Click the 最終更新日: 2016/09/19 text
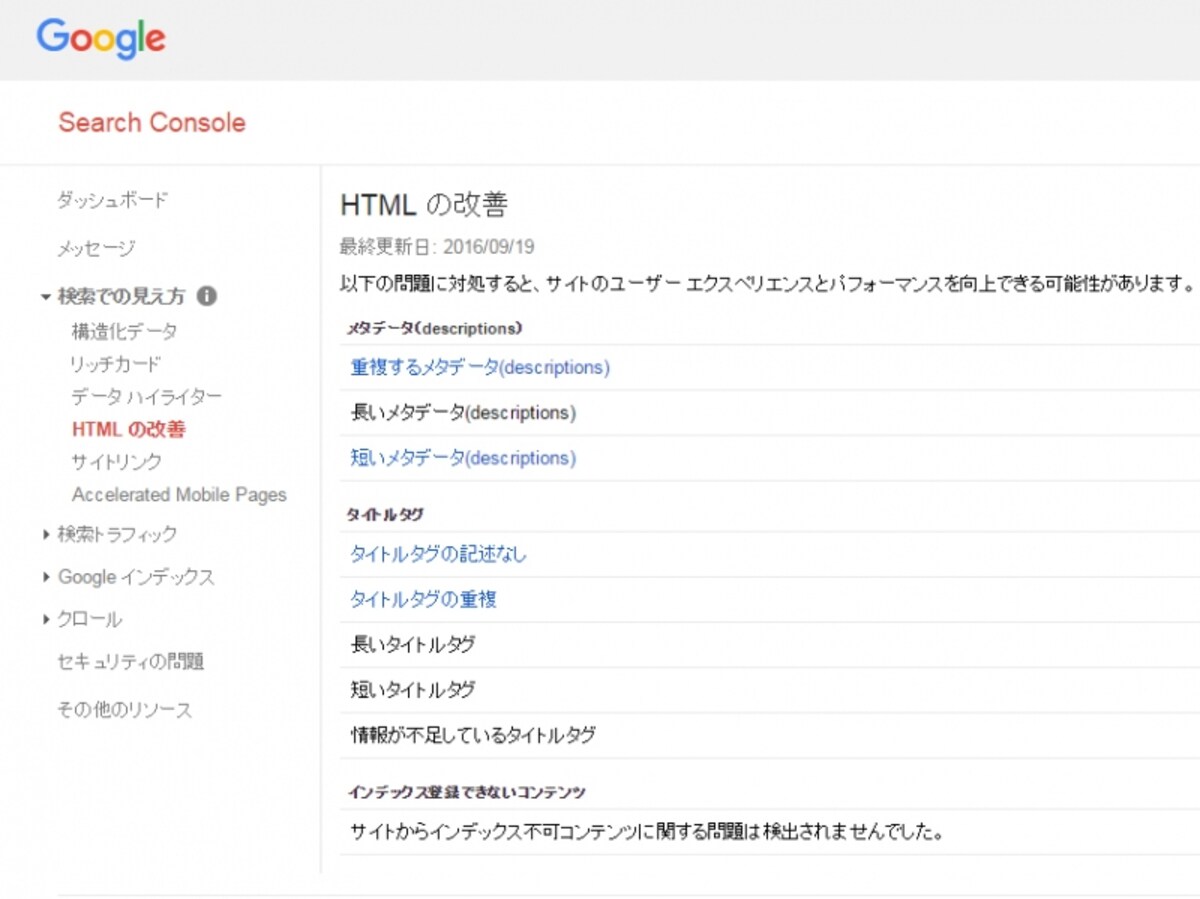Image resolution: width=1200 pixels, height=899 pixels. pos(438,247)
